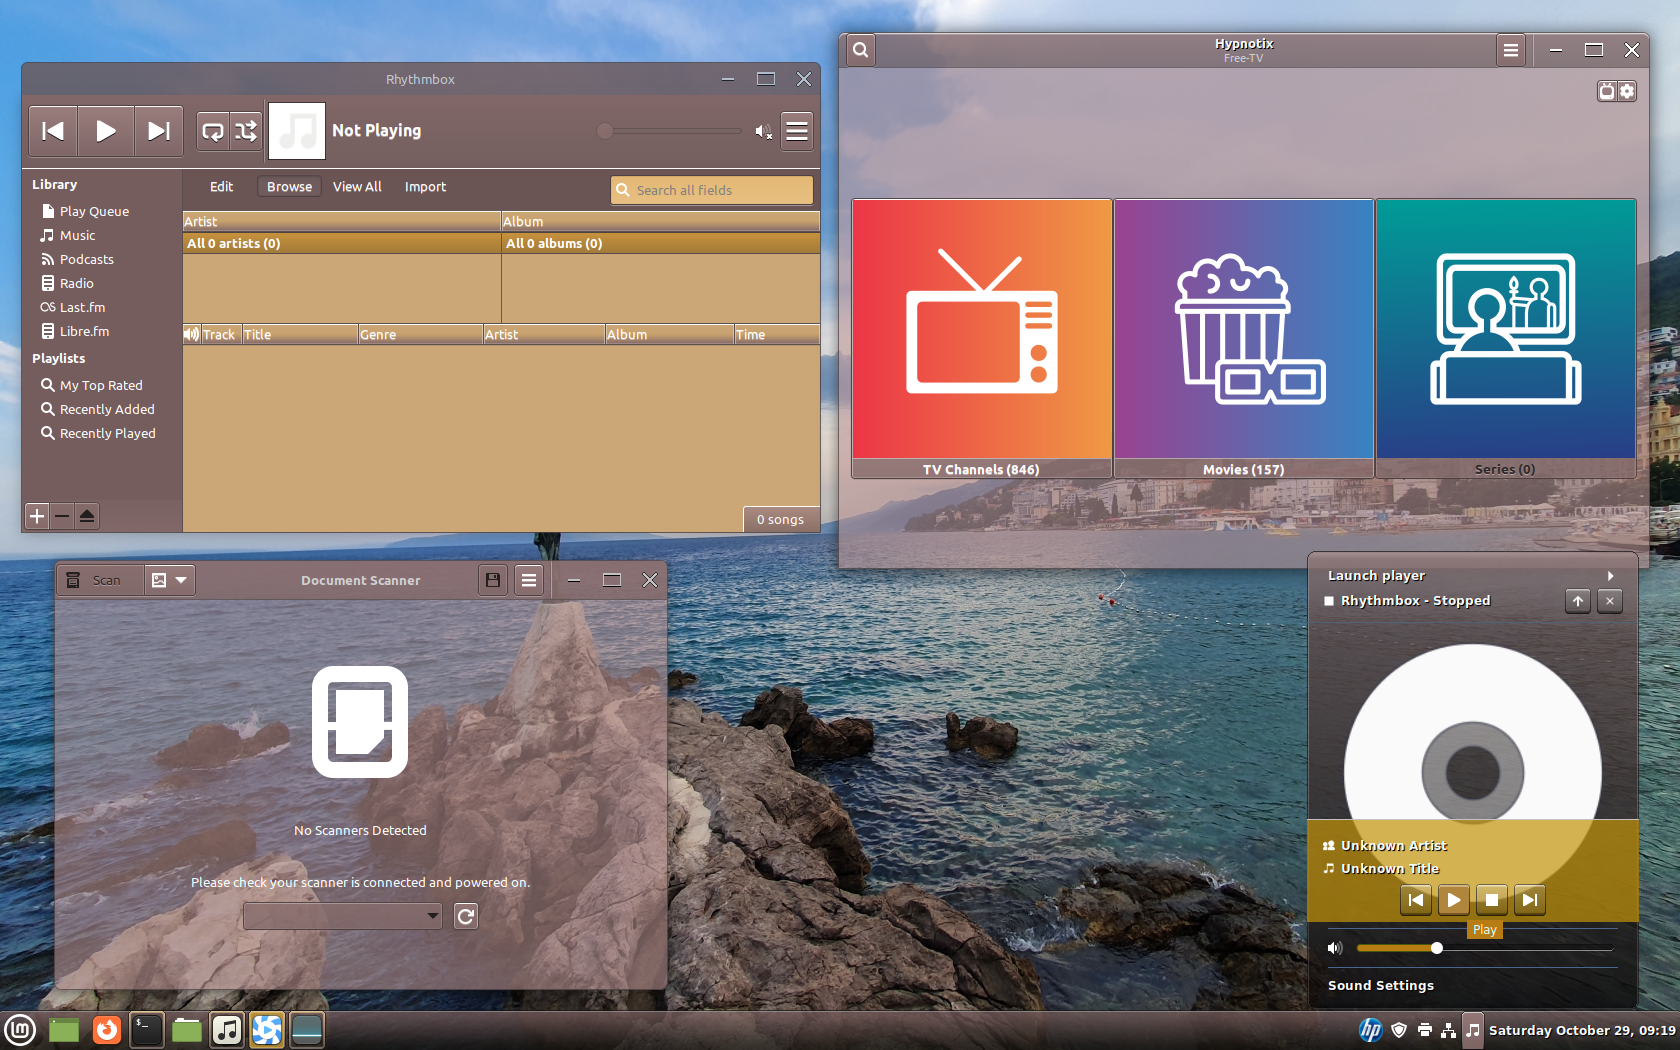Viewport: 1680px width, 1050px height.
Task: Click the HP tray icon
Action: 1371,1030
